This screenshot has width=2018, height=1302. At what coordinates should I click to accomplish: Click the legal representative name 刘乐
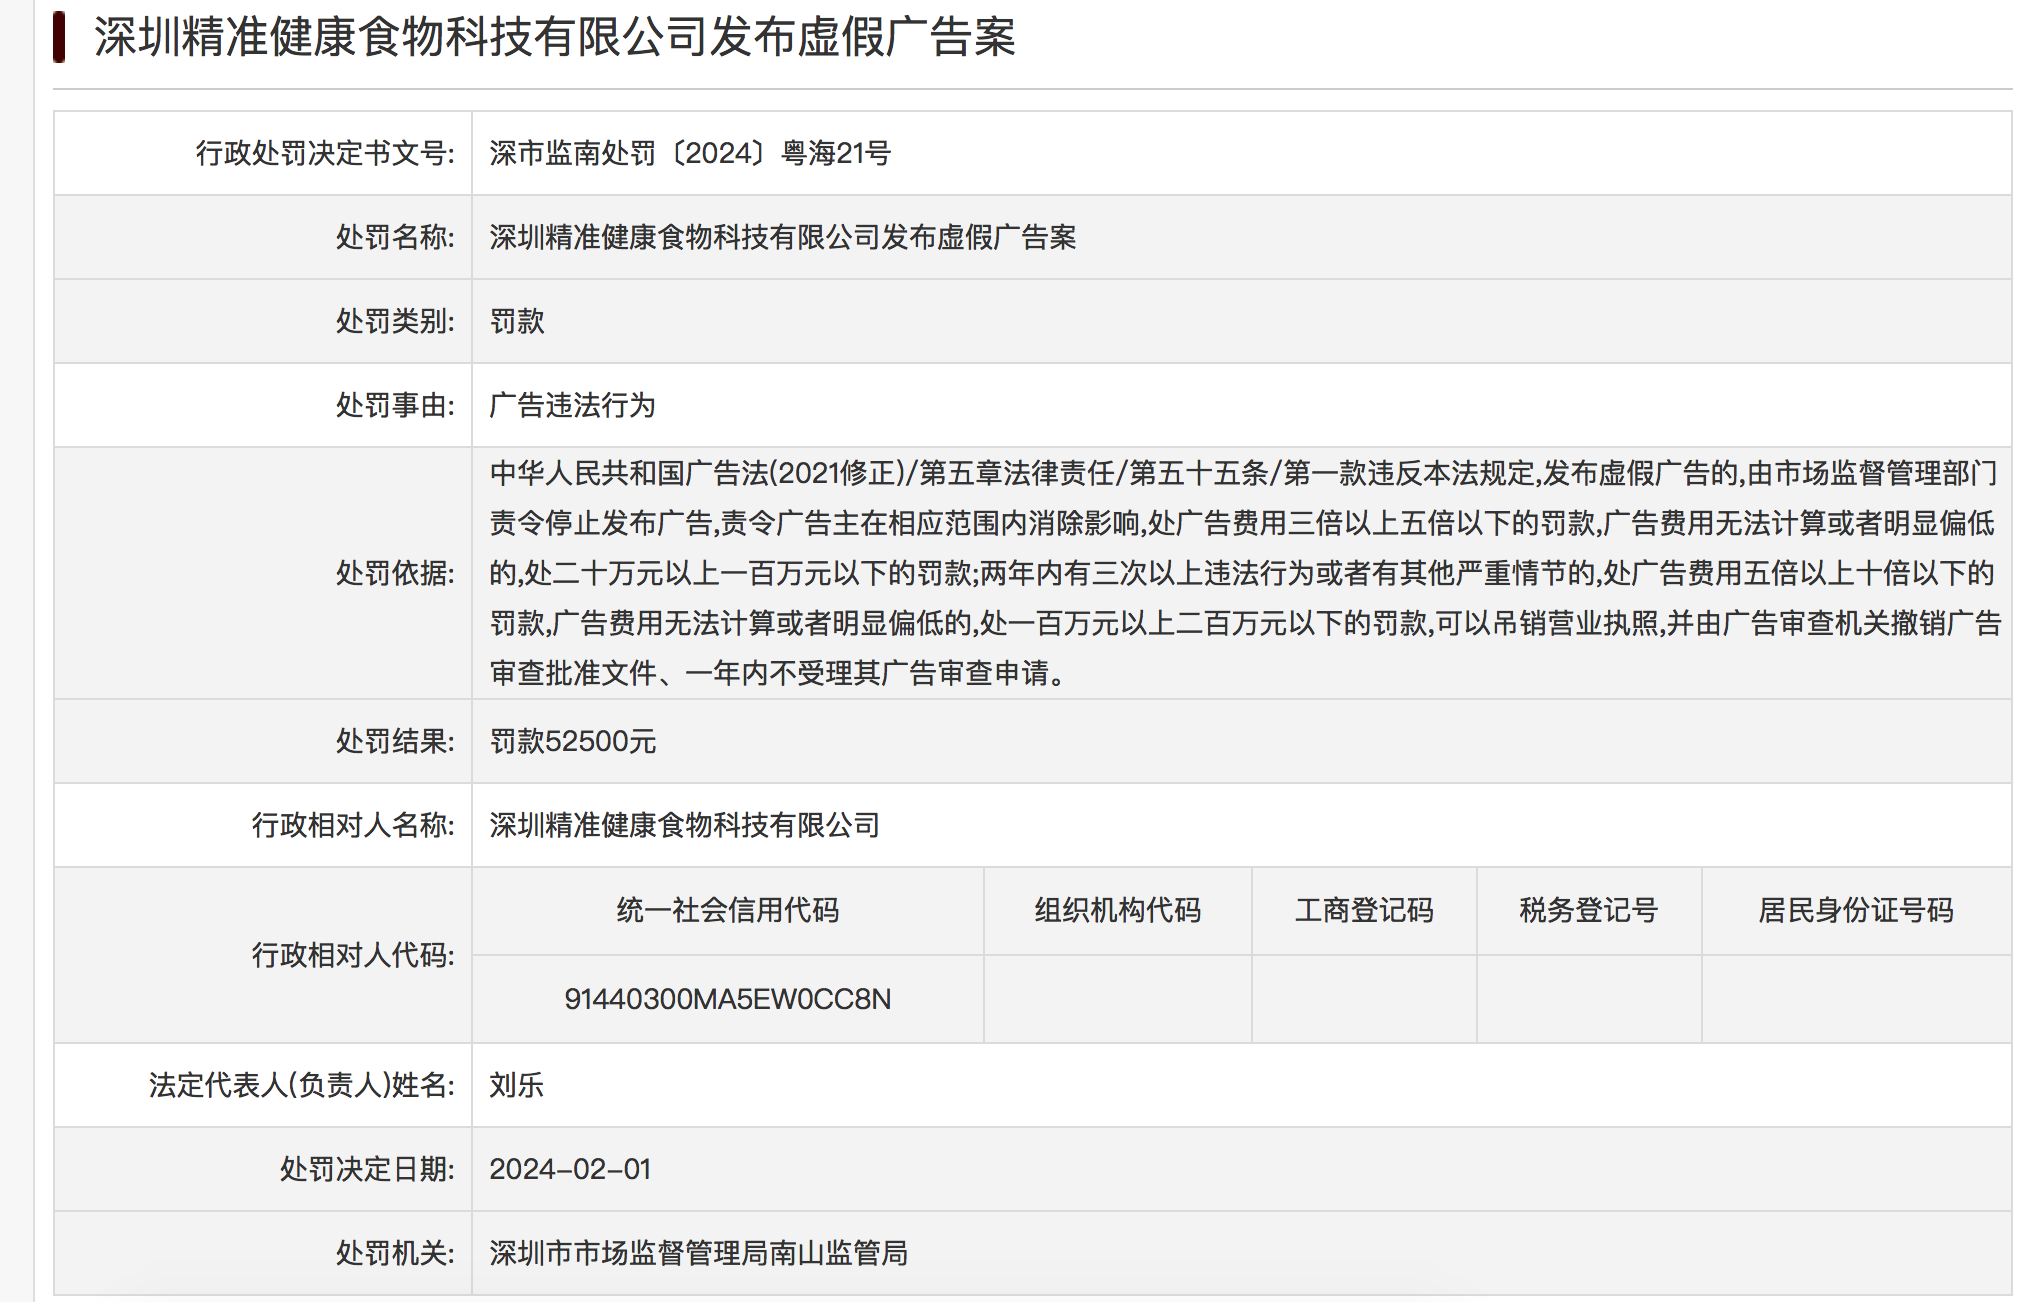click(516, 1085)
